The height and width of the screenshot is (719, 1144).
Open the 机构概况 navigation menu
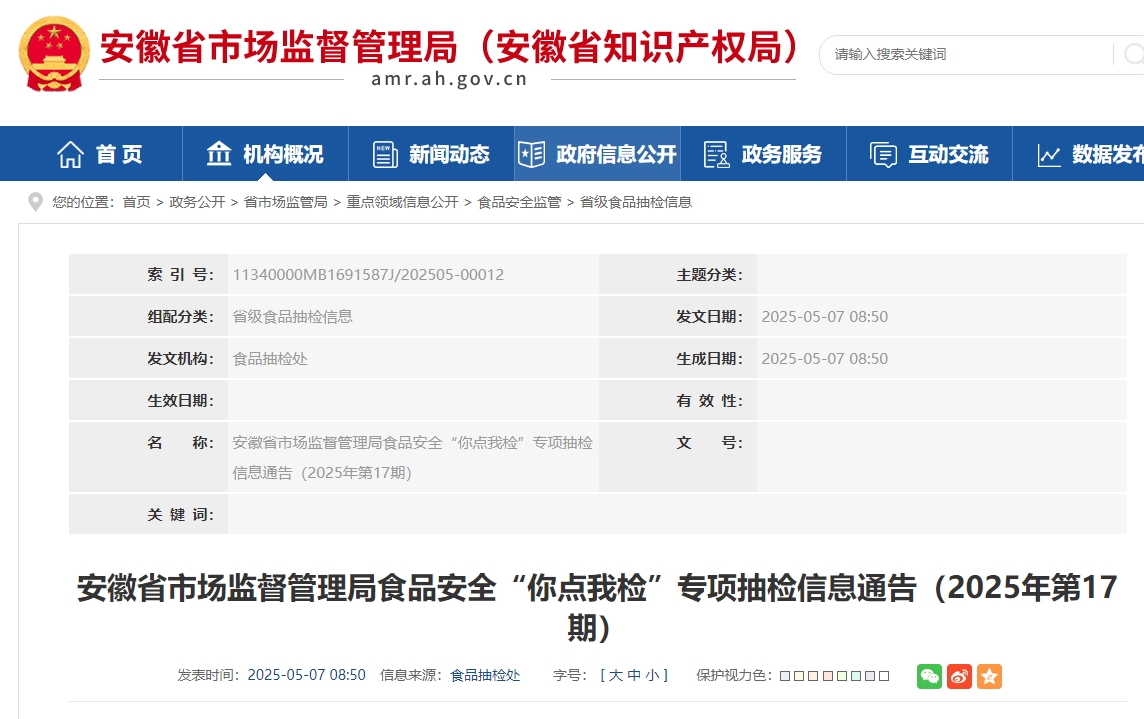[265, 154]
